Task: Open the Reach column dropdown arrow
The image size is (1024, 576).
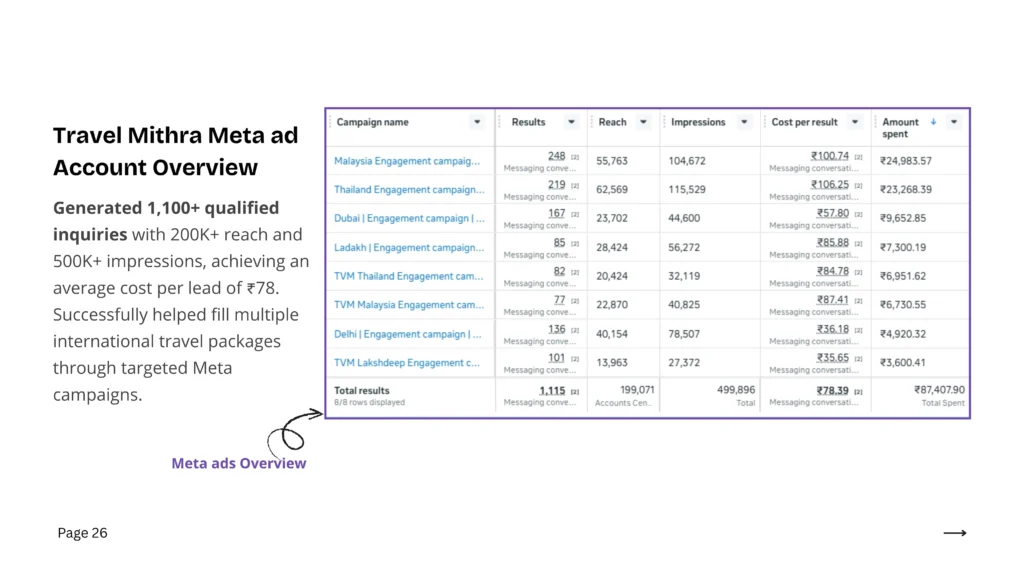Action: click(643, 122)
